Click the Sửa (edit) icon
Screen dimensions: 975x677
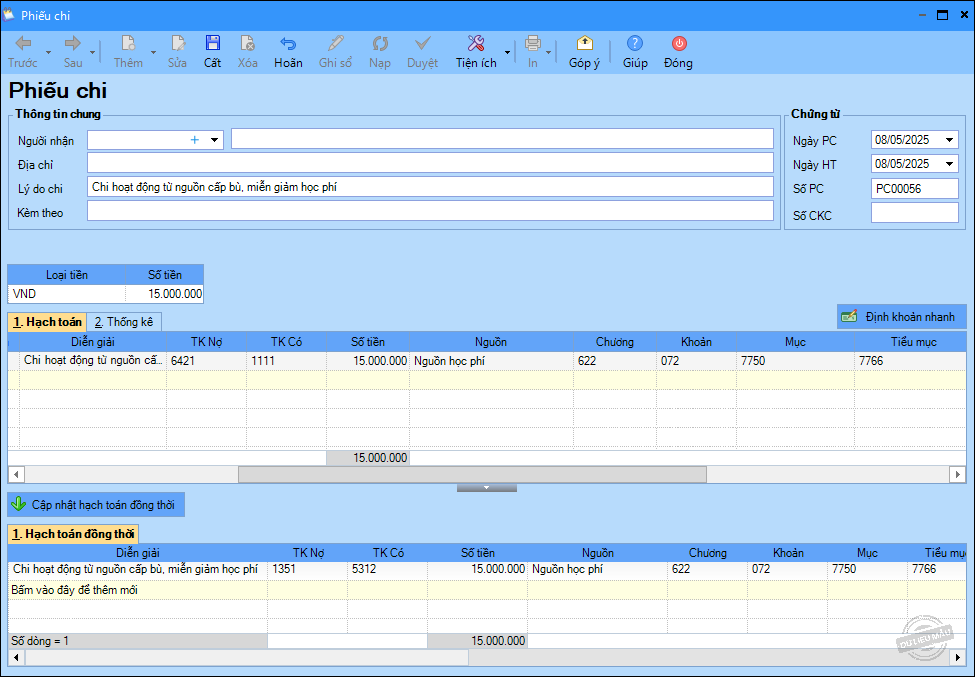177,44
